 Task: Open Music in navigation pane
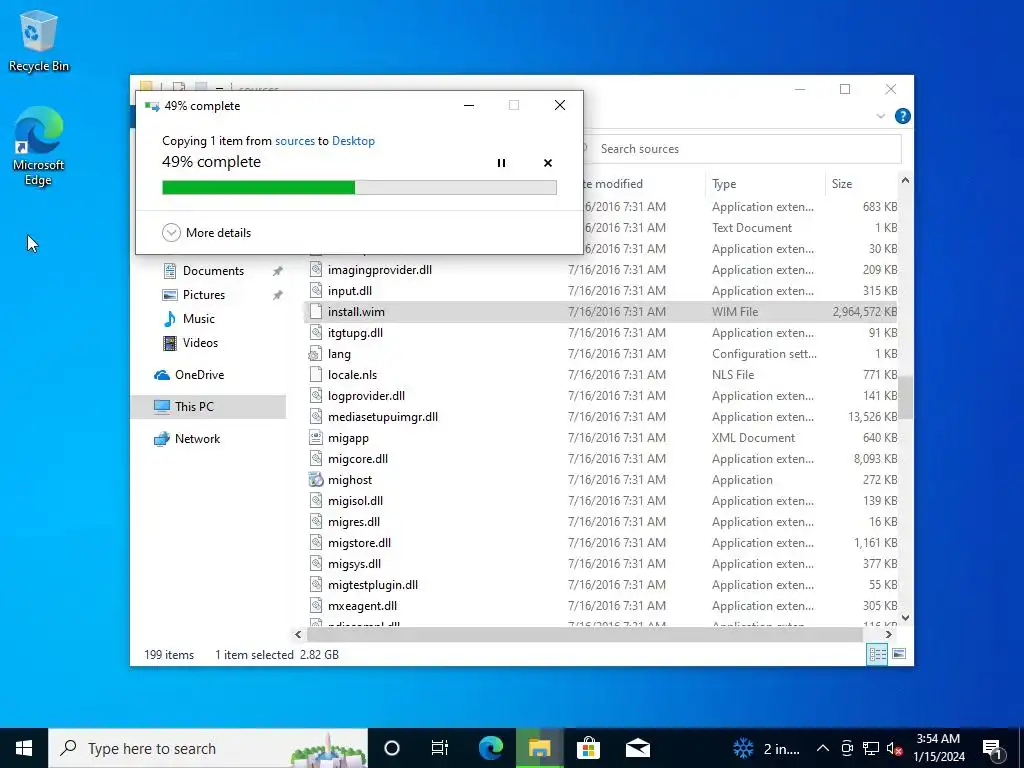tap(199, 319)
